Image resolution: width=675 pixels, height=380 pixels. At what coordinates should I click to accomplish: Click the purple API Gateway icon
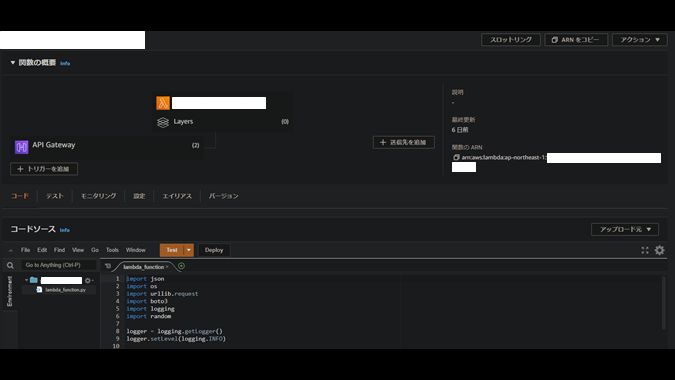(21, 147)
